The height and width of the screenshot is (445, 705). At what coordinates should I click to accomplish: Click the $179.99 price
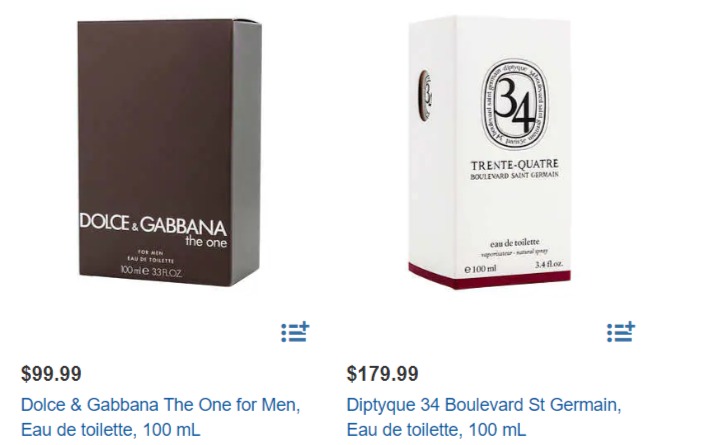coord(382,374)
